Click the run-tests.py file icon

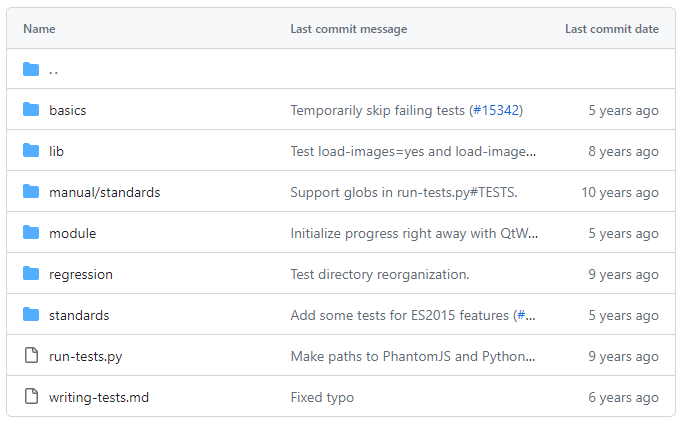pyautogui.click(x=31, y=356)
